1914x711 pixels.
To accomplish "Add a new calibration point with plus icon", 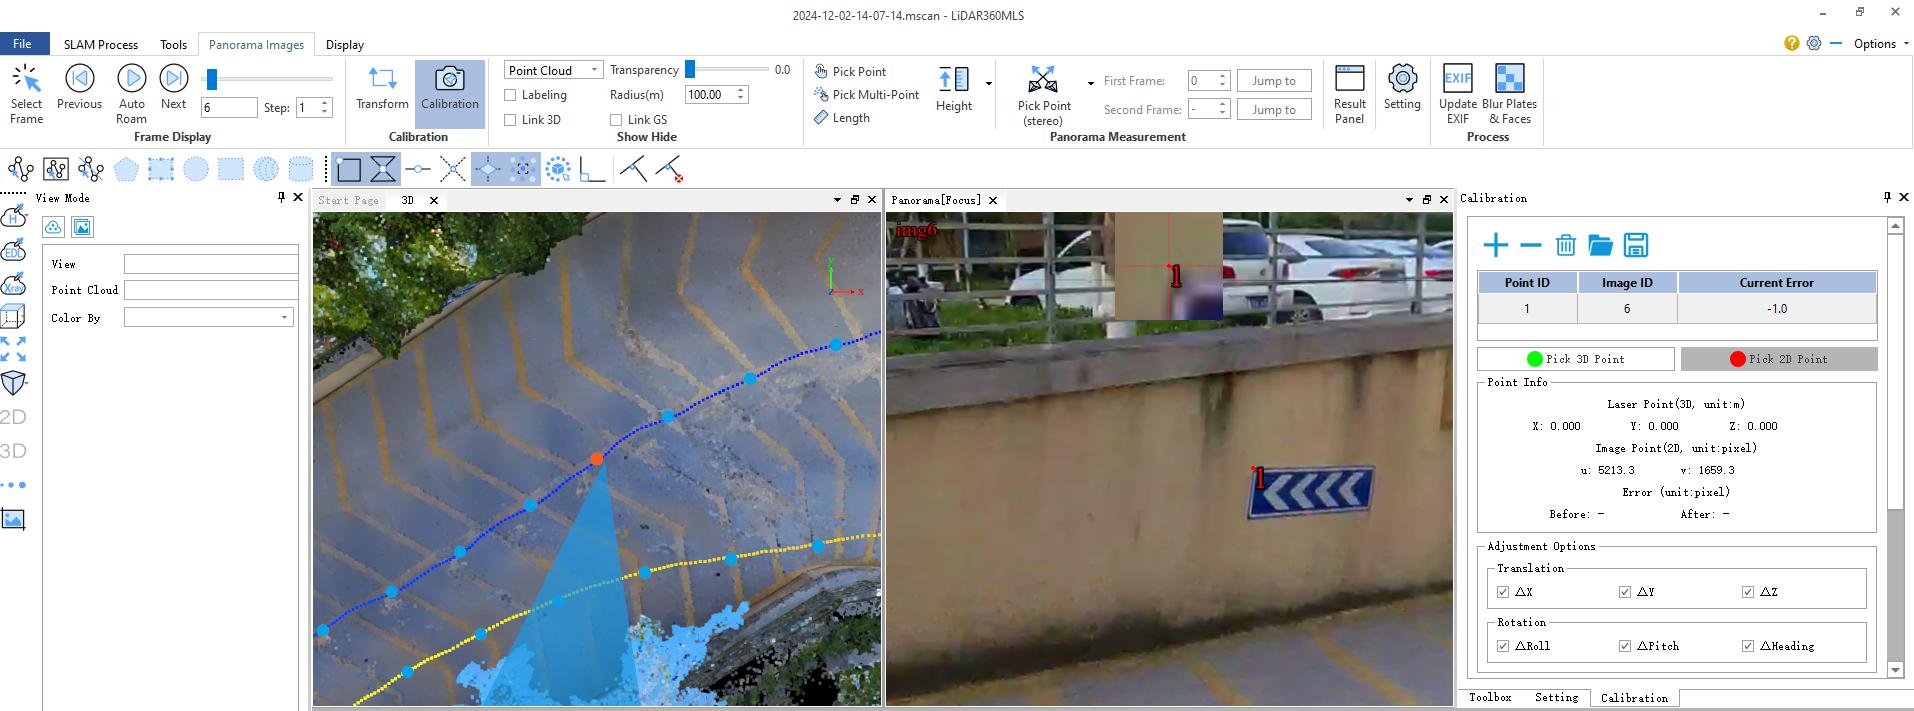I will (1495, 245).
